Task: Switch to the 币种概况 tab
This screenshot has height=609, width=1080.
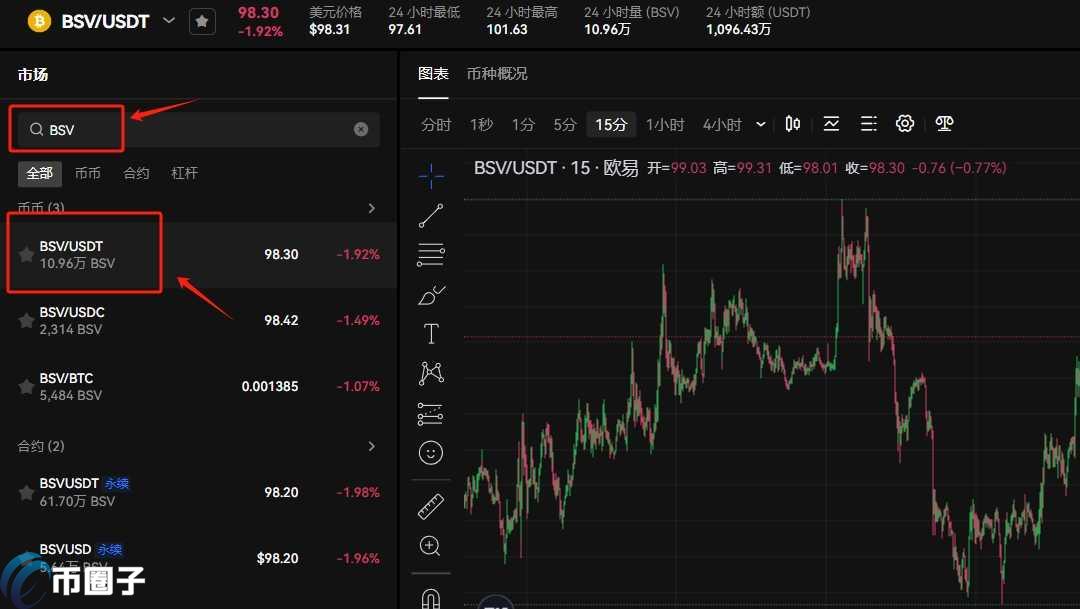Action: 497,74
